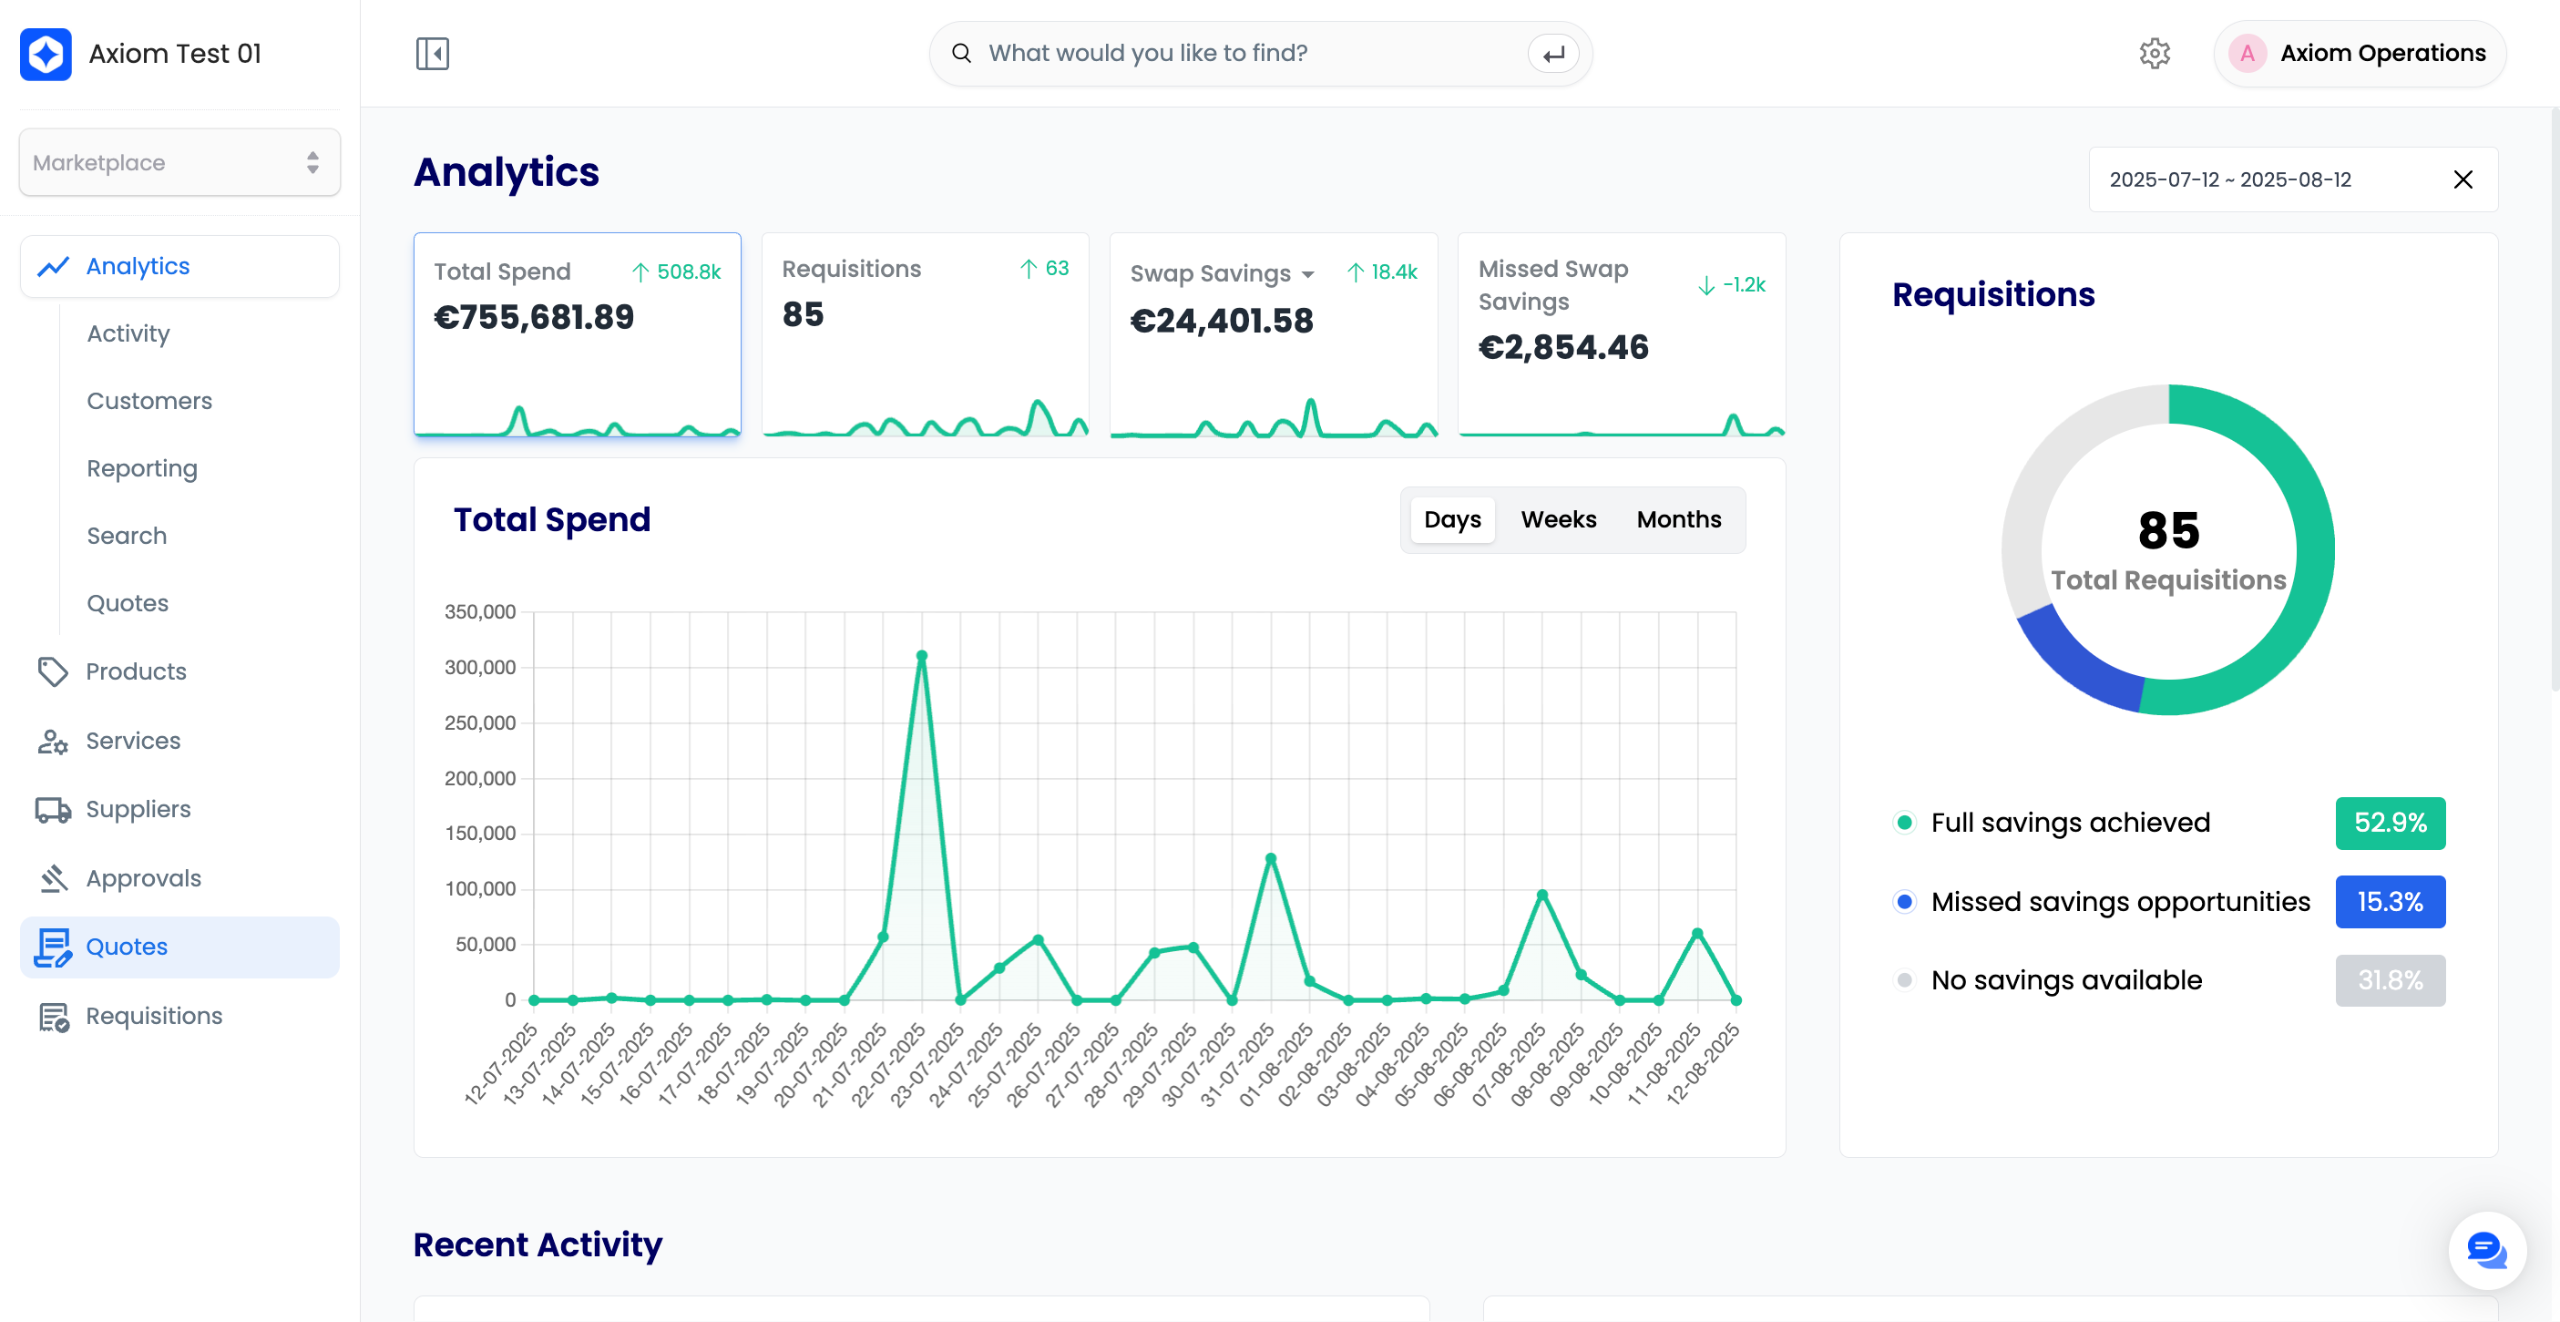This screenshot has width=2560, height=1322.
Task: Click the Suppliers truck icon
Action: (x=52, y=809)
